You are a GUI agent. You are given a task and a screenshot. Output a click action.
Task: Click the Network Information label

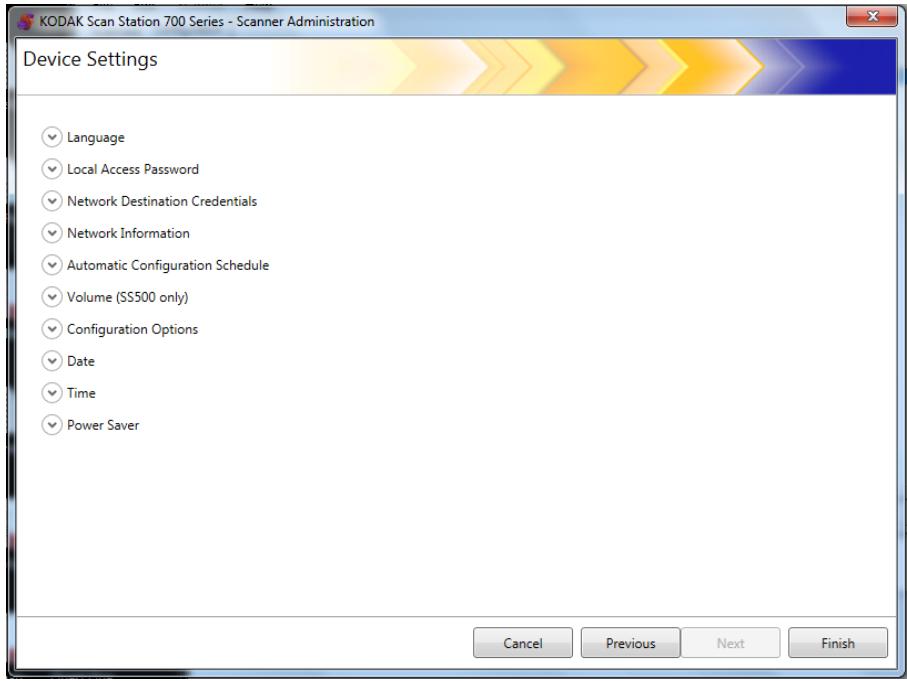click(x=128, y=233)
